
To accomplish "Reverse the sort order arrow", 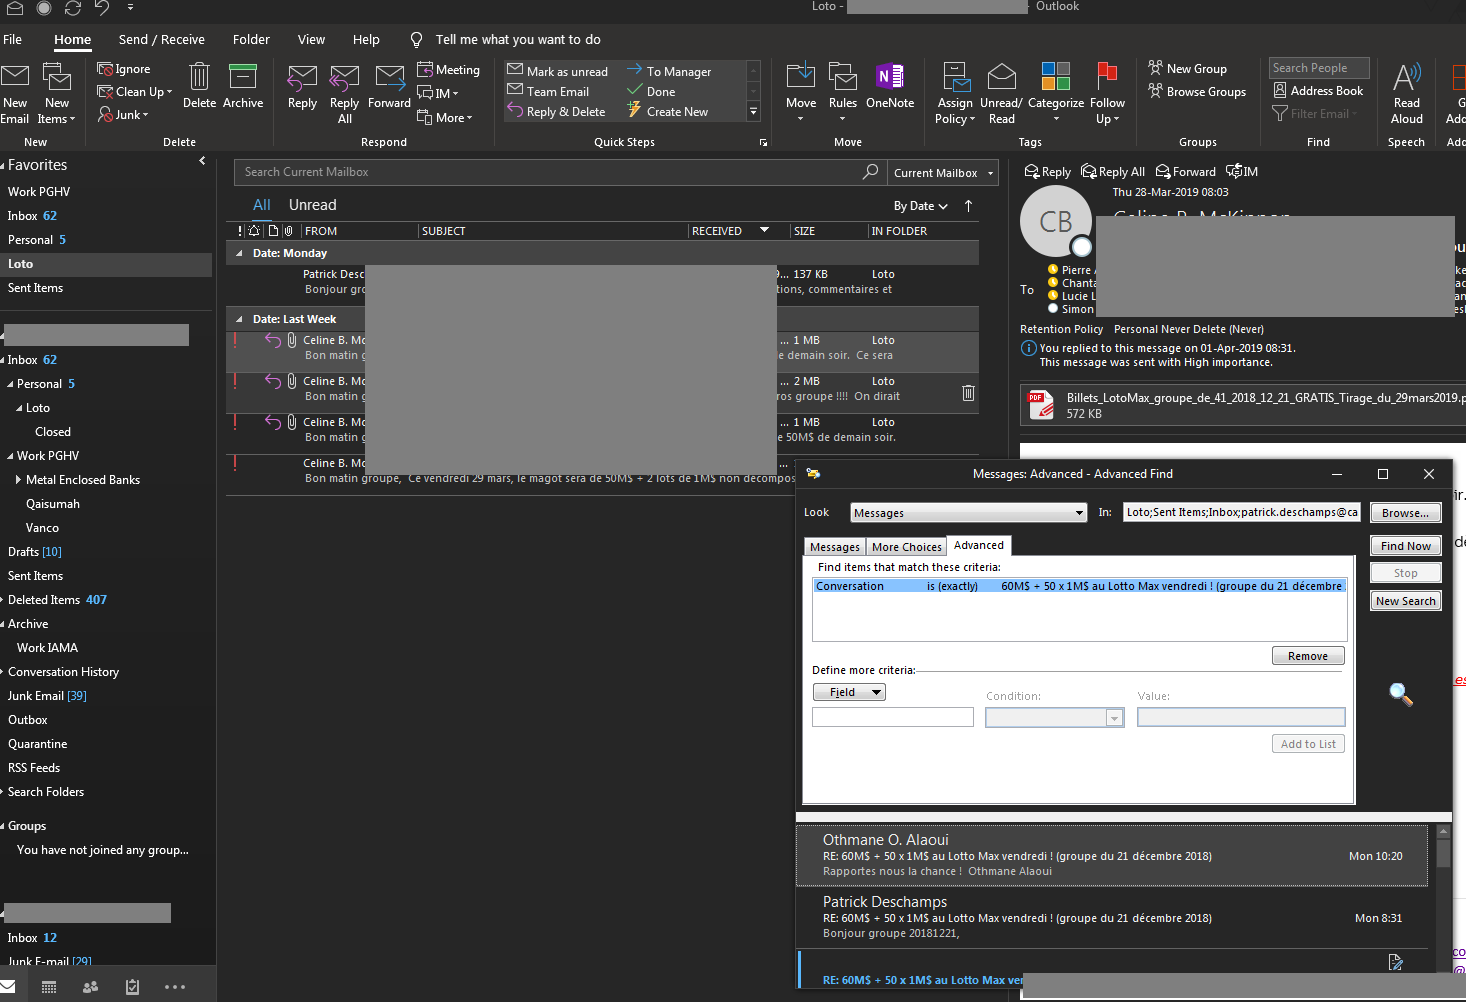I will point(968,206).
